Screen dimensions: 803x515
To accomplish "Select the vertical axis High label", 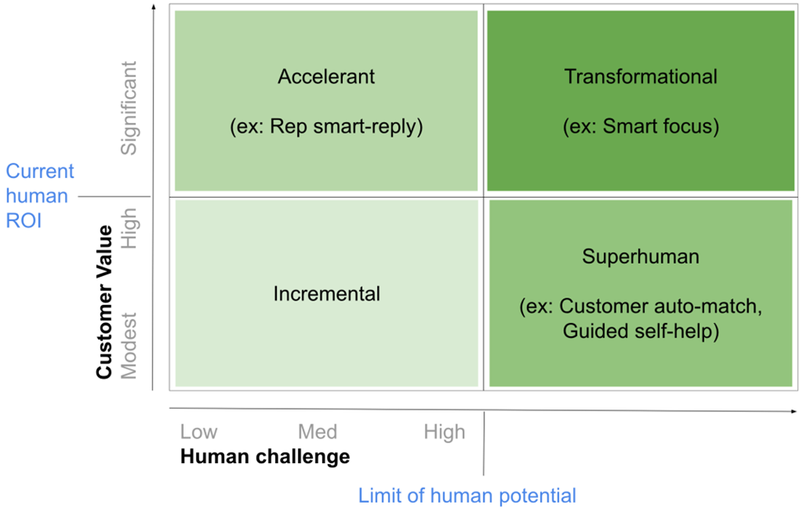I will [x=129, y=228].
